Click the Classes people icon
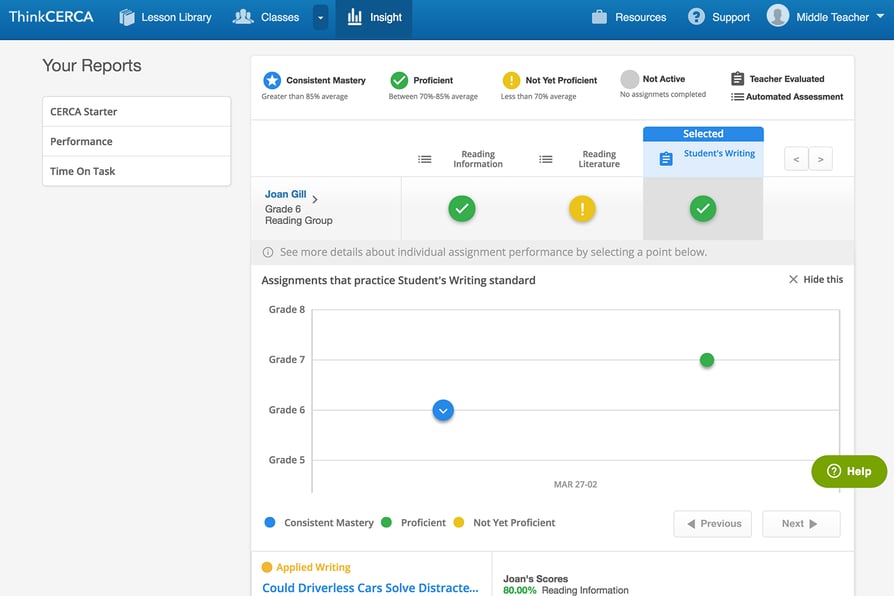The height and width of the screenshot is (596, 894). [243, 17]
